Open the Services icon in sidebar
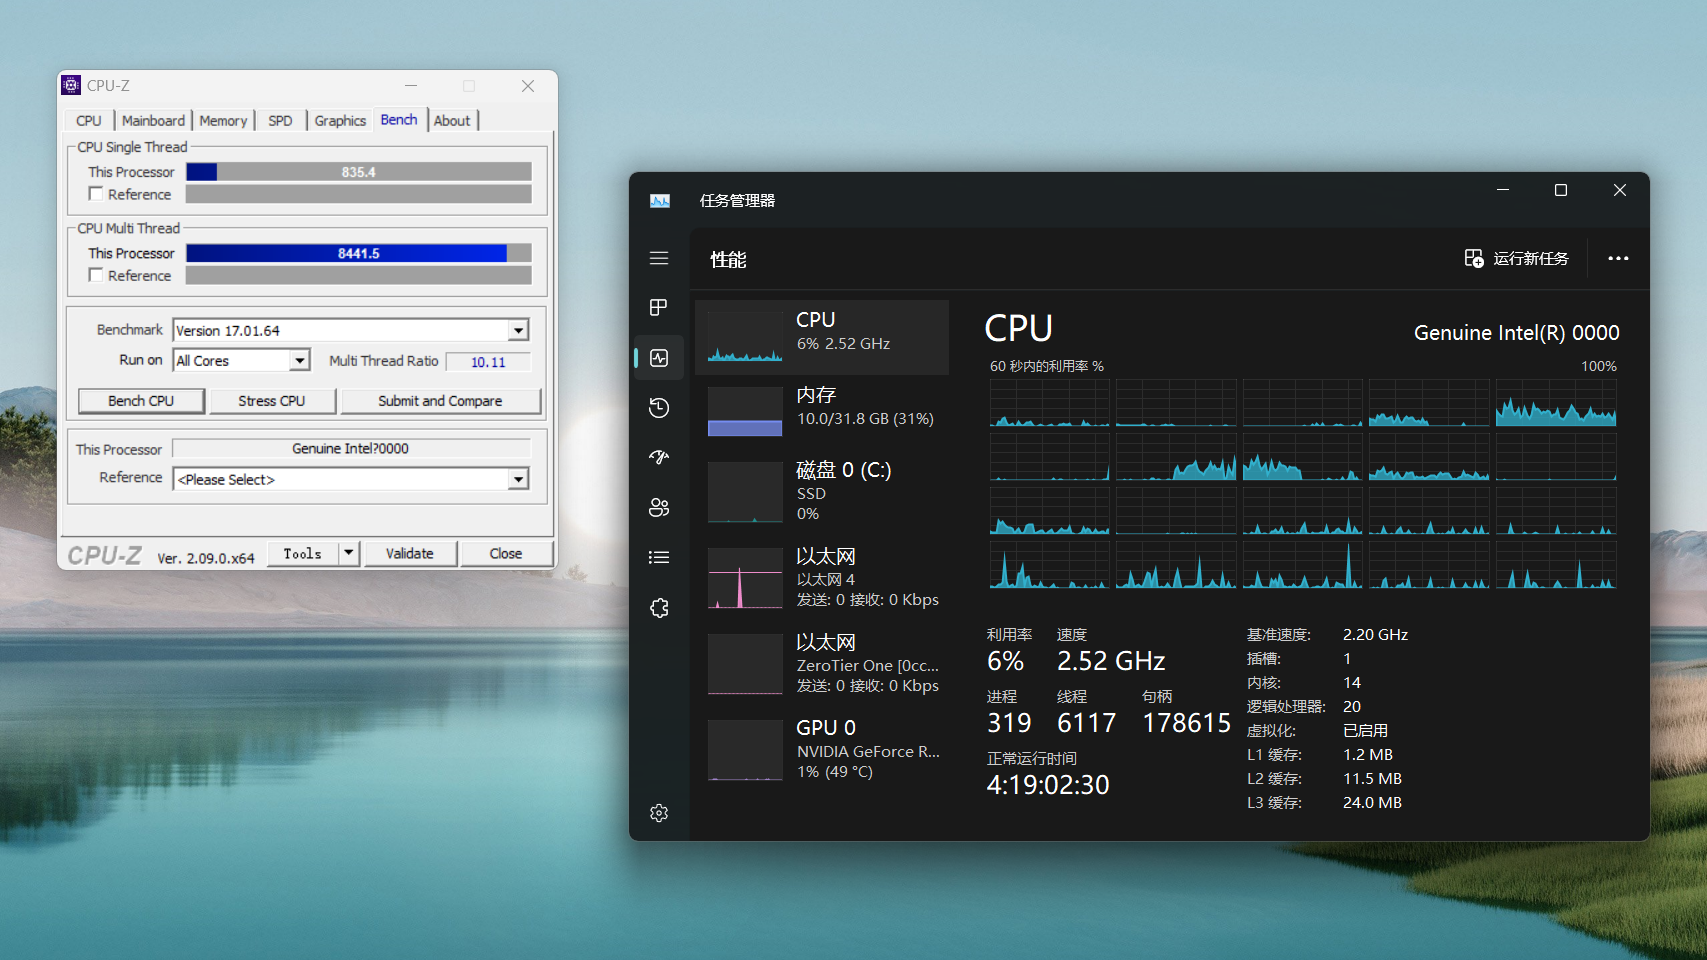This screenshot has width=1707, height=960. pos(658,608)
